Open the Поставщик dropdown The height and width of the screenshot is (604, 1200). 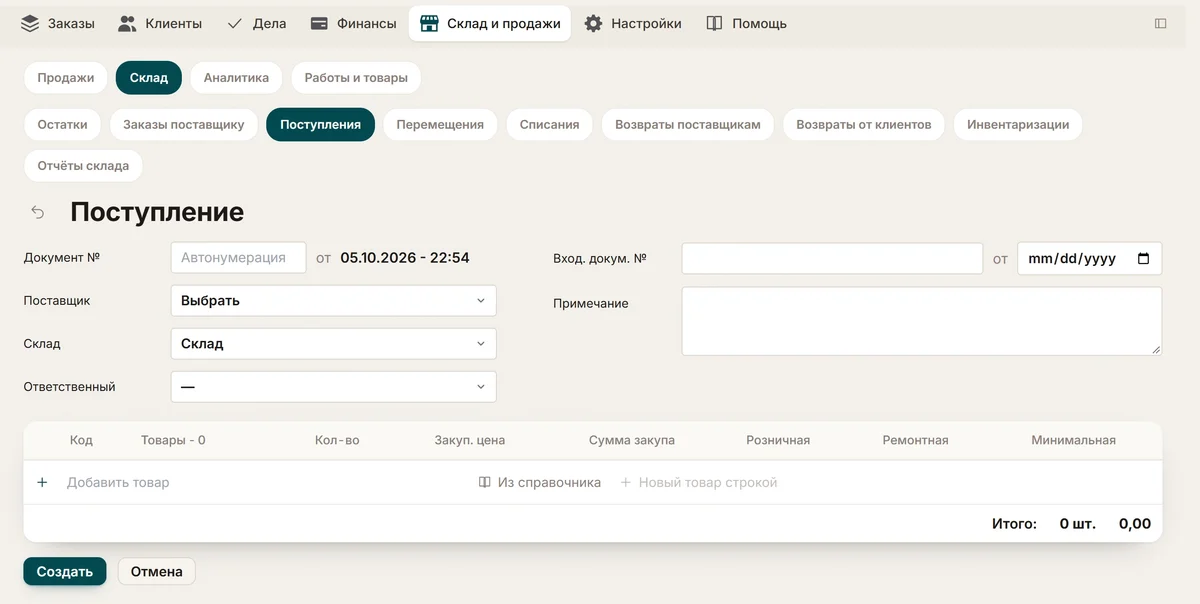[x=334, y=300]
